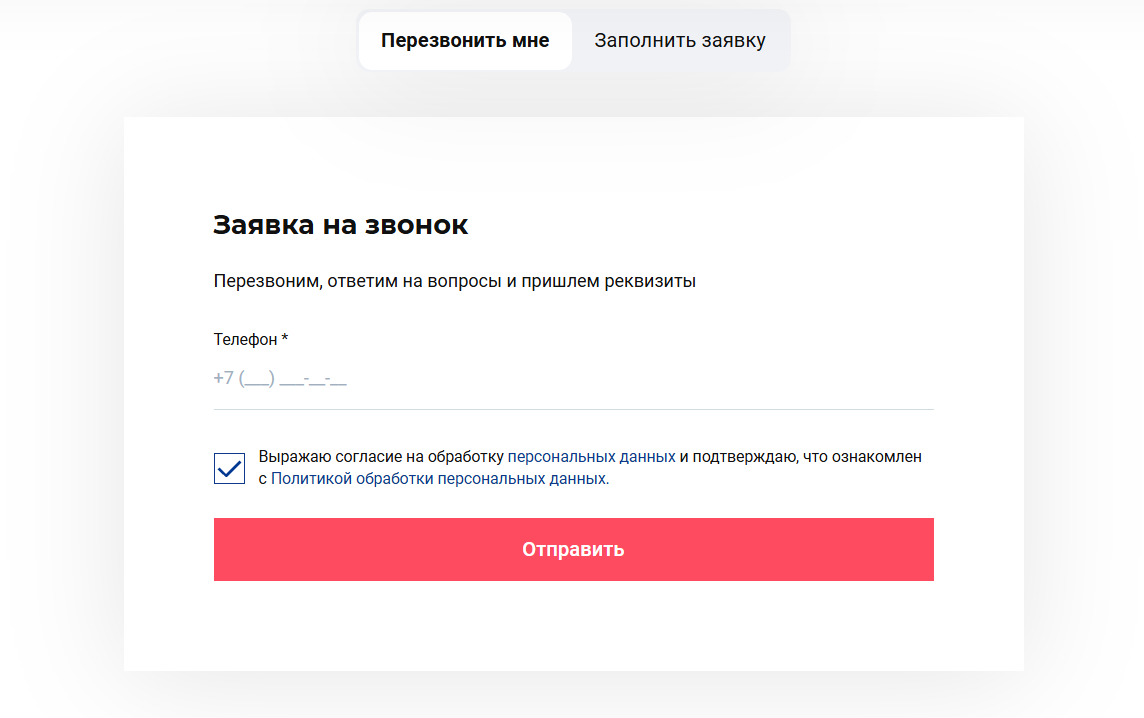The width and height of the screenshot is (1144, 718).
Task: Click the red 'Отправить' button
Action: point(573,549)
